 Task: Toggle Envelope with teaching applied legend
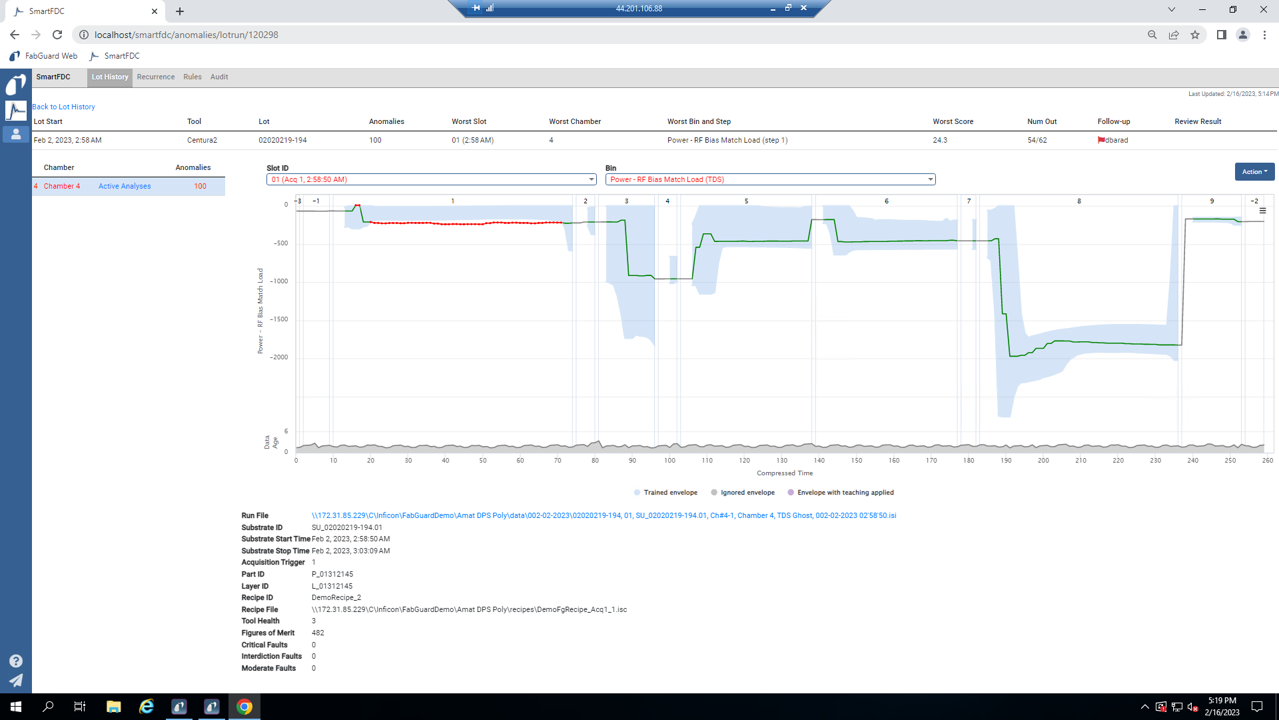840,493
